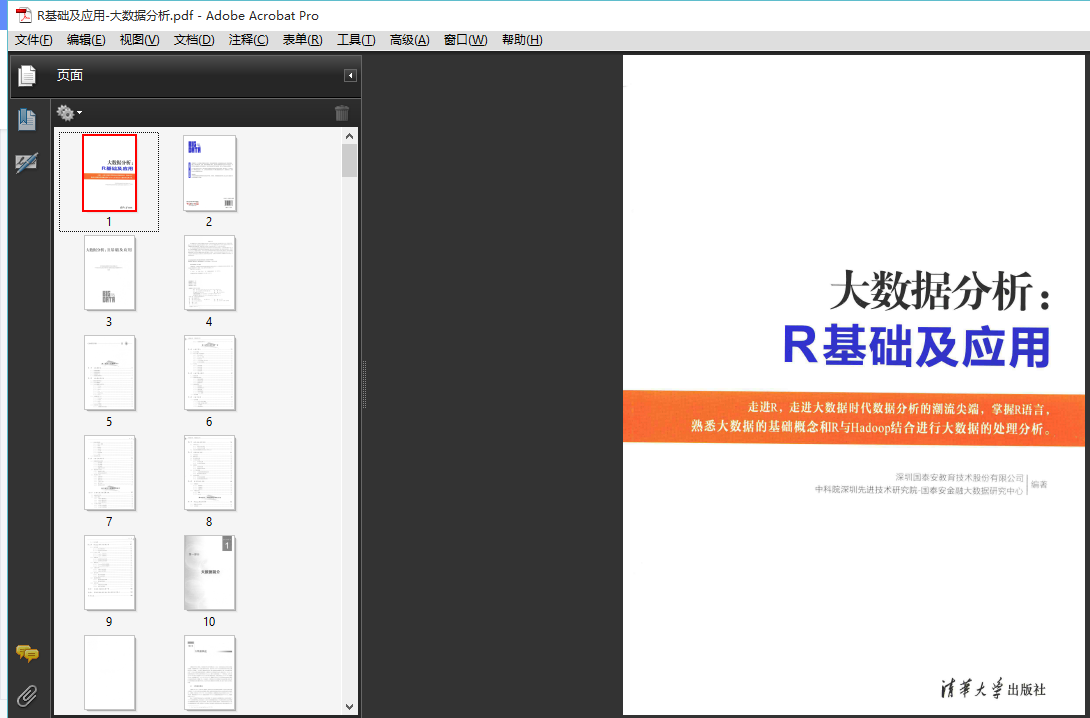Select page 9 thumbnail

coord(109,573)
